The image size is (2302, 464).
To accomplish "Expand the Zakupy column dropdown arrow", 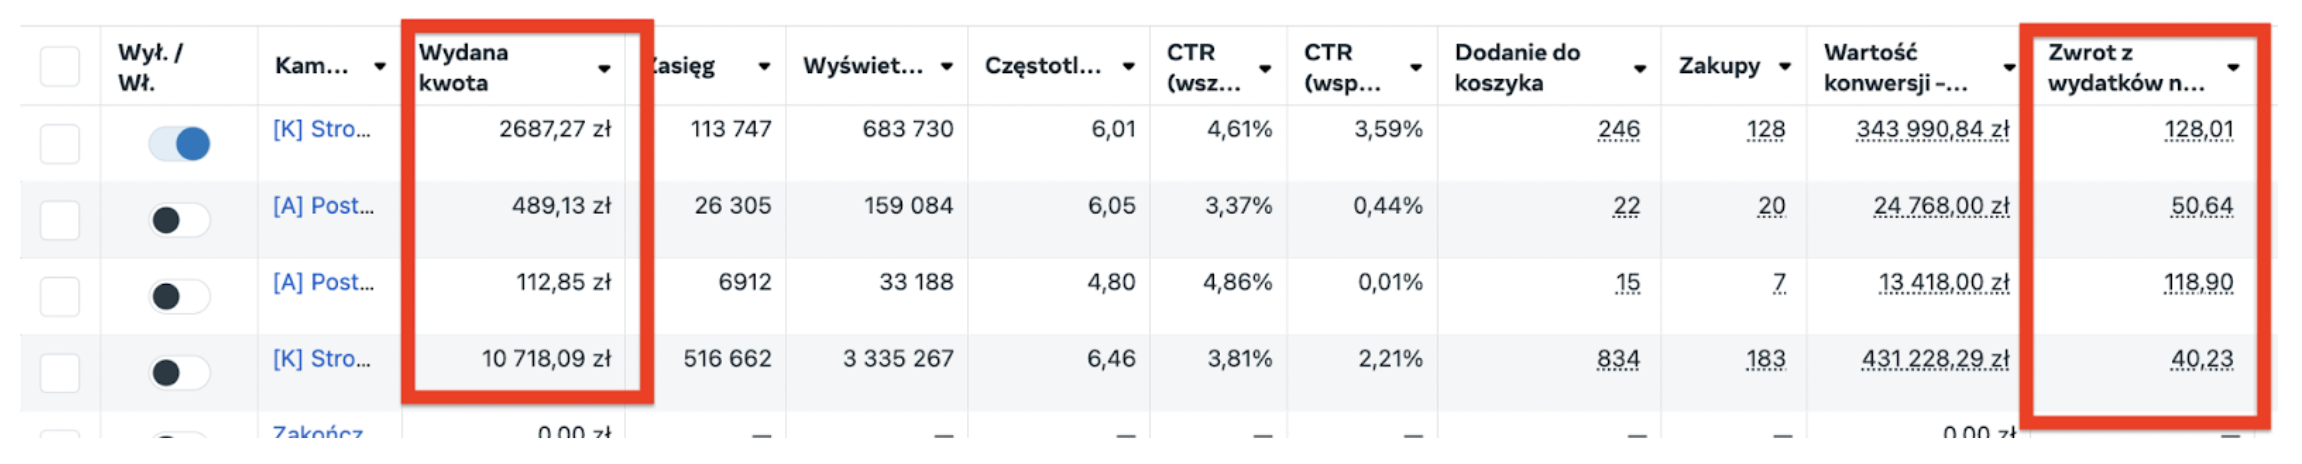I will coord(1784,67).
